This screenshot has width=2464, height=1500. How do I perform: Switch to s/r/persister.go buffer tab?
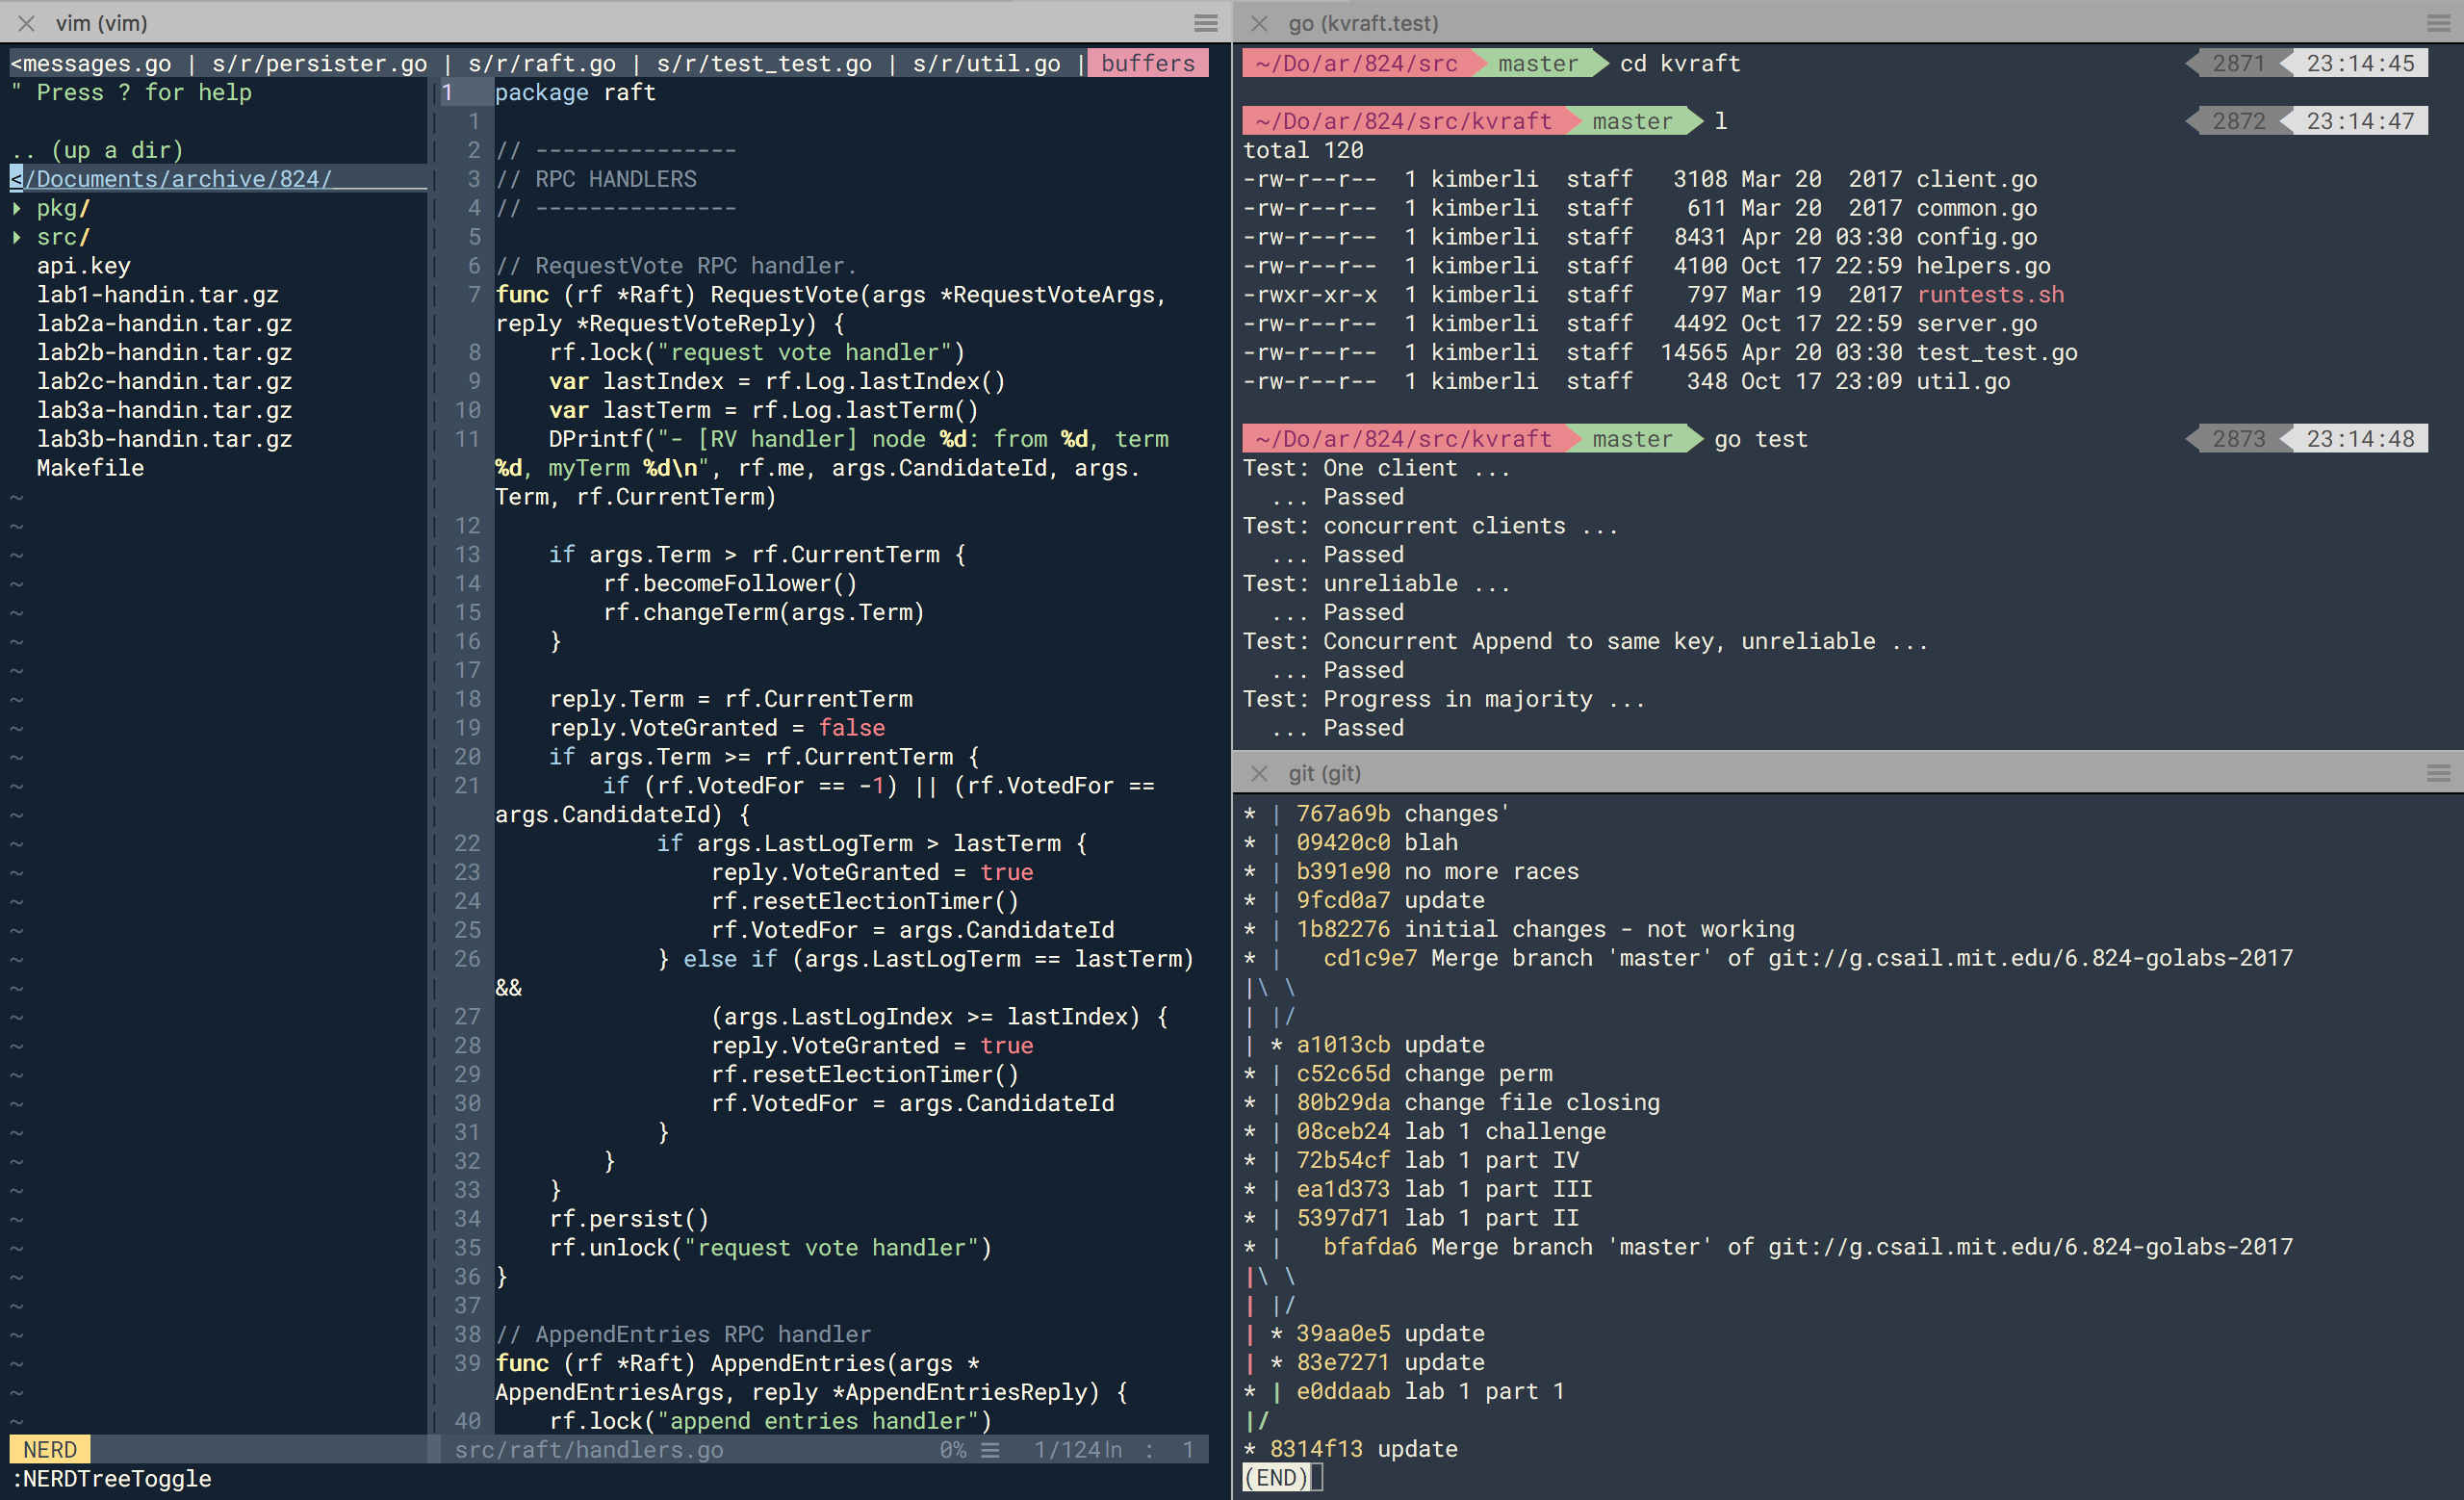tap(319, 64)
